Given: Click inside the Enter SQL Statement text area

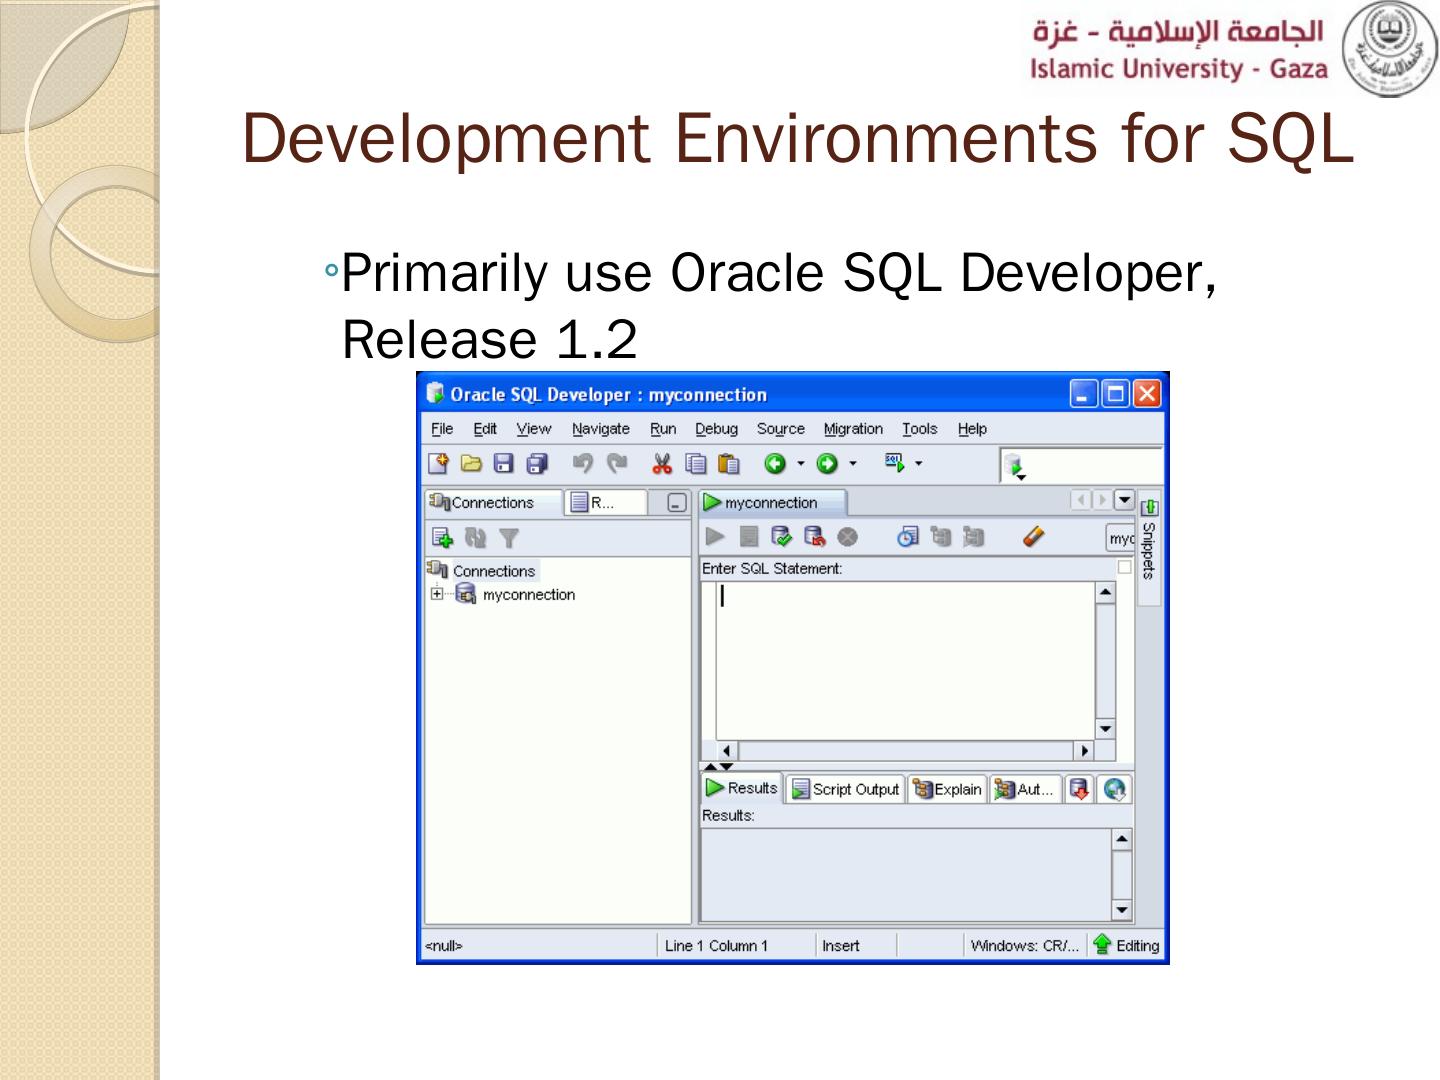Looking at the screenshot, I should coord(905,660).
